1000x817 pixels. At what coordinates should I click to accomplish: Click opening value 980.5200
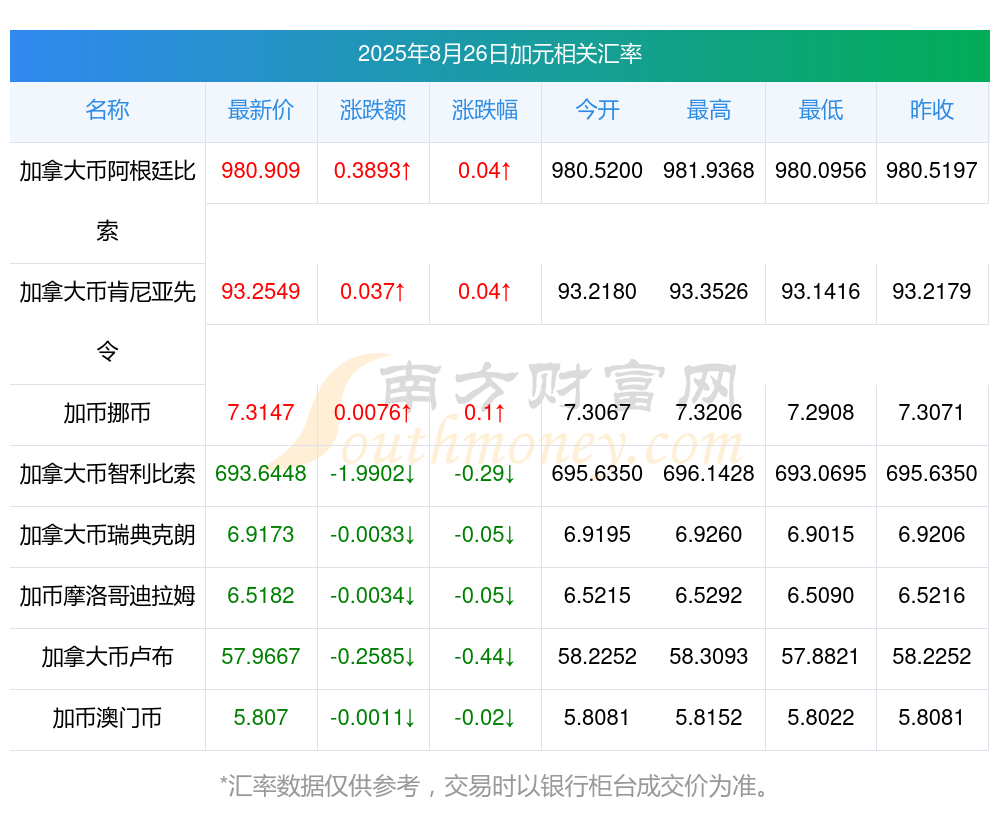pos(597,171)
